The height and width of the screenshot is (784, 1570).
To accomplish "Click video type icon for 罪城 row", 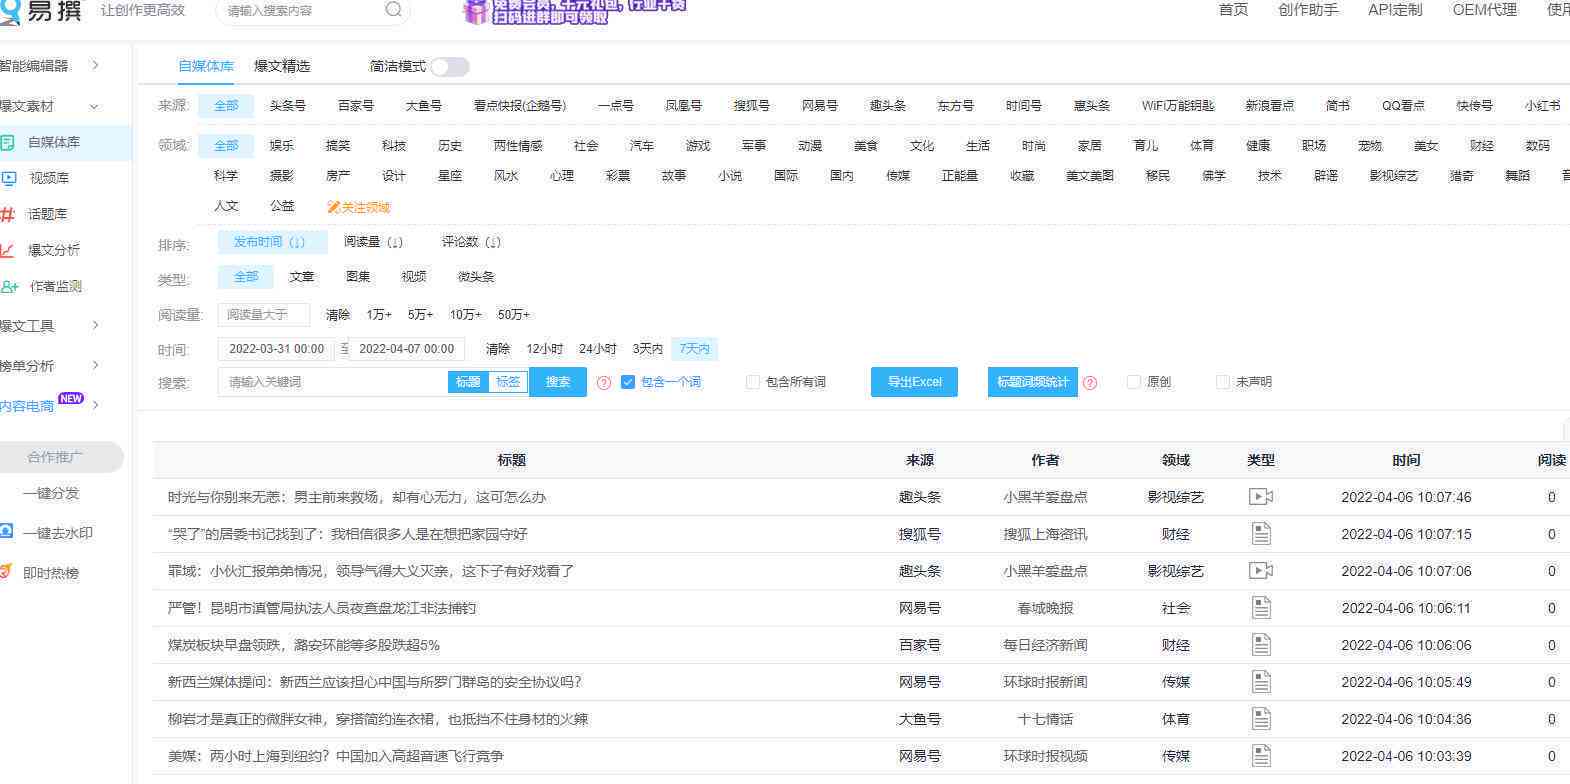I will (x=1261, y=571).
